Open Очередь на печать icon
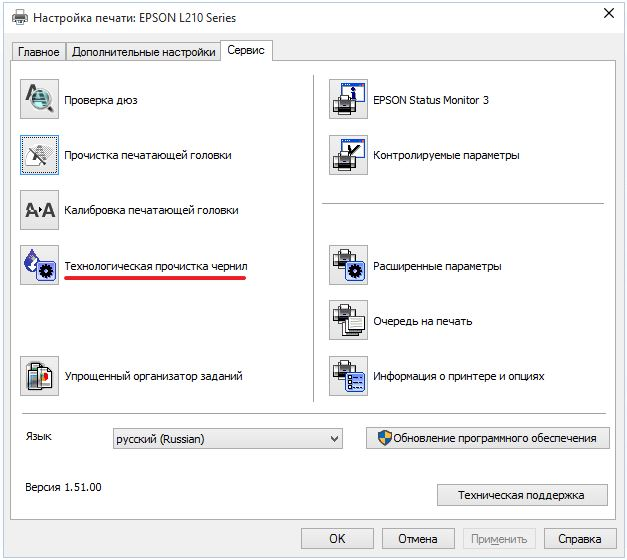Screen dimensions: 627x560 point(348,320)
